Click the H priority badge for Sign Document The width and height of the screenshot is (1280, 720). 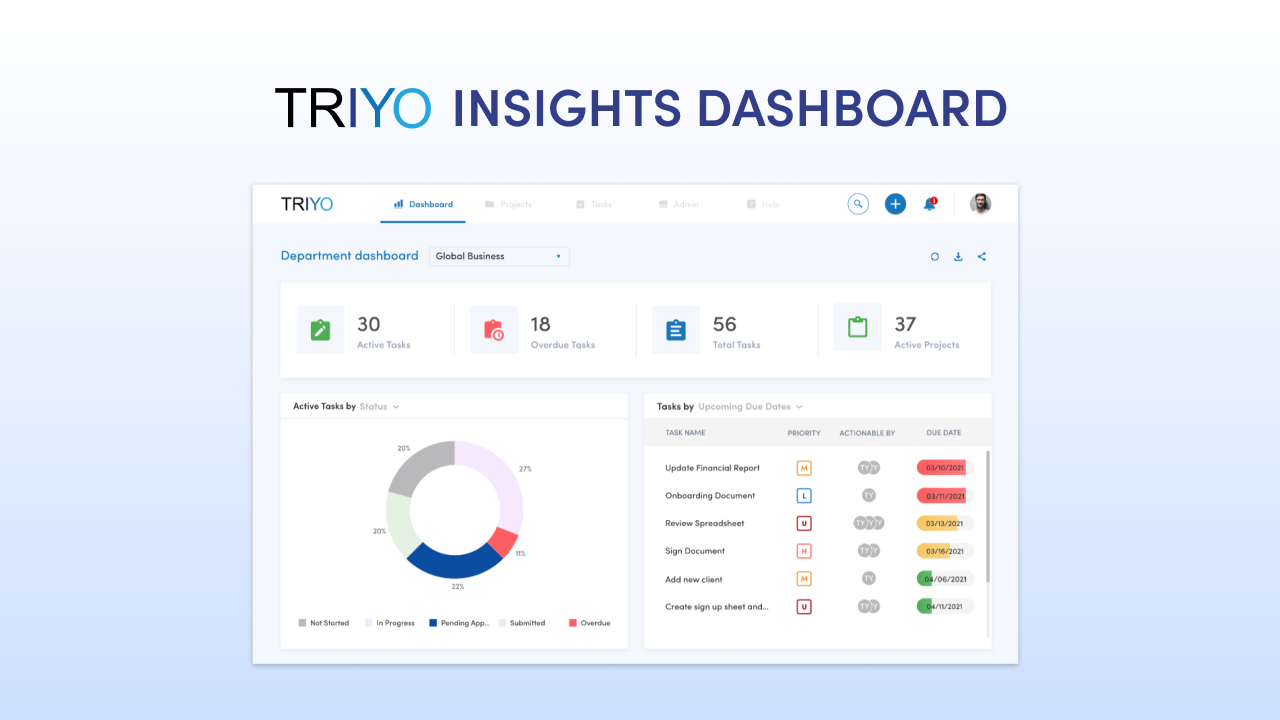click(x=804, y=551)
